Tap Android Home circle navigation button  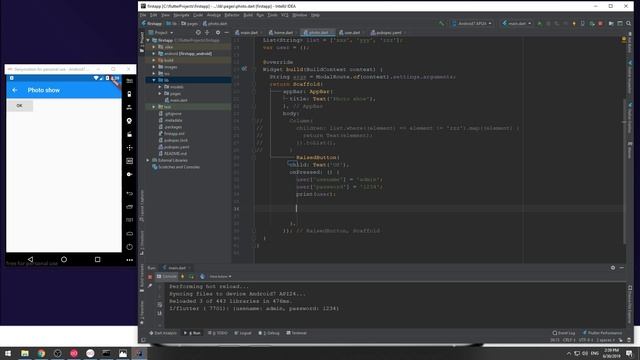click(x=64, y=260)
